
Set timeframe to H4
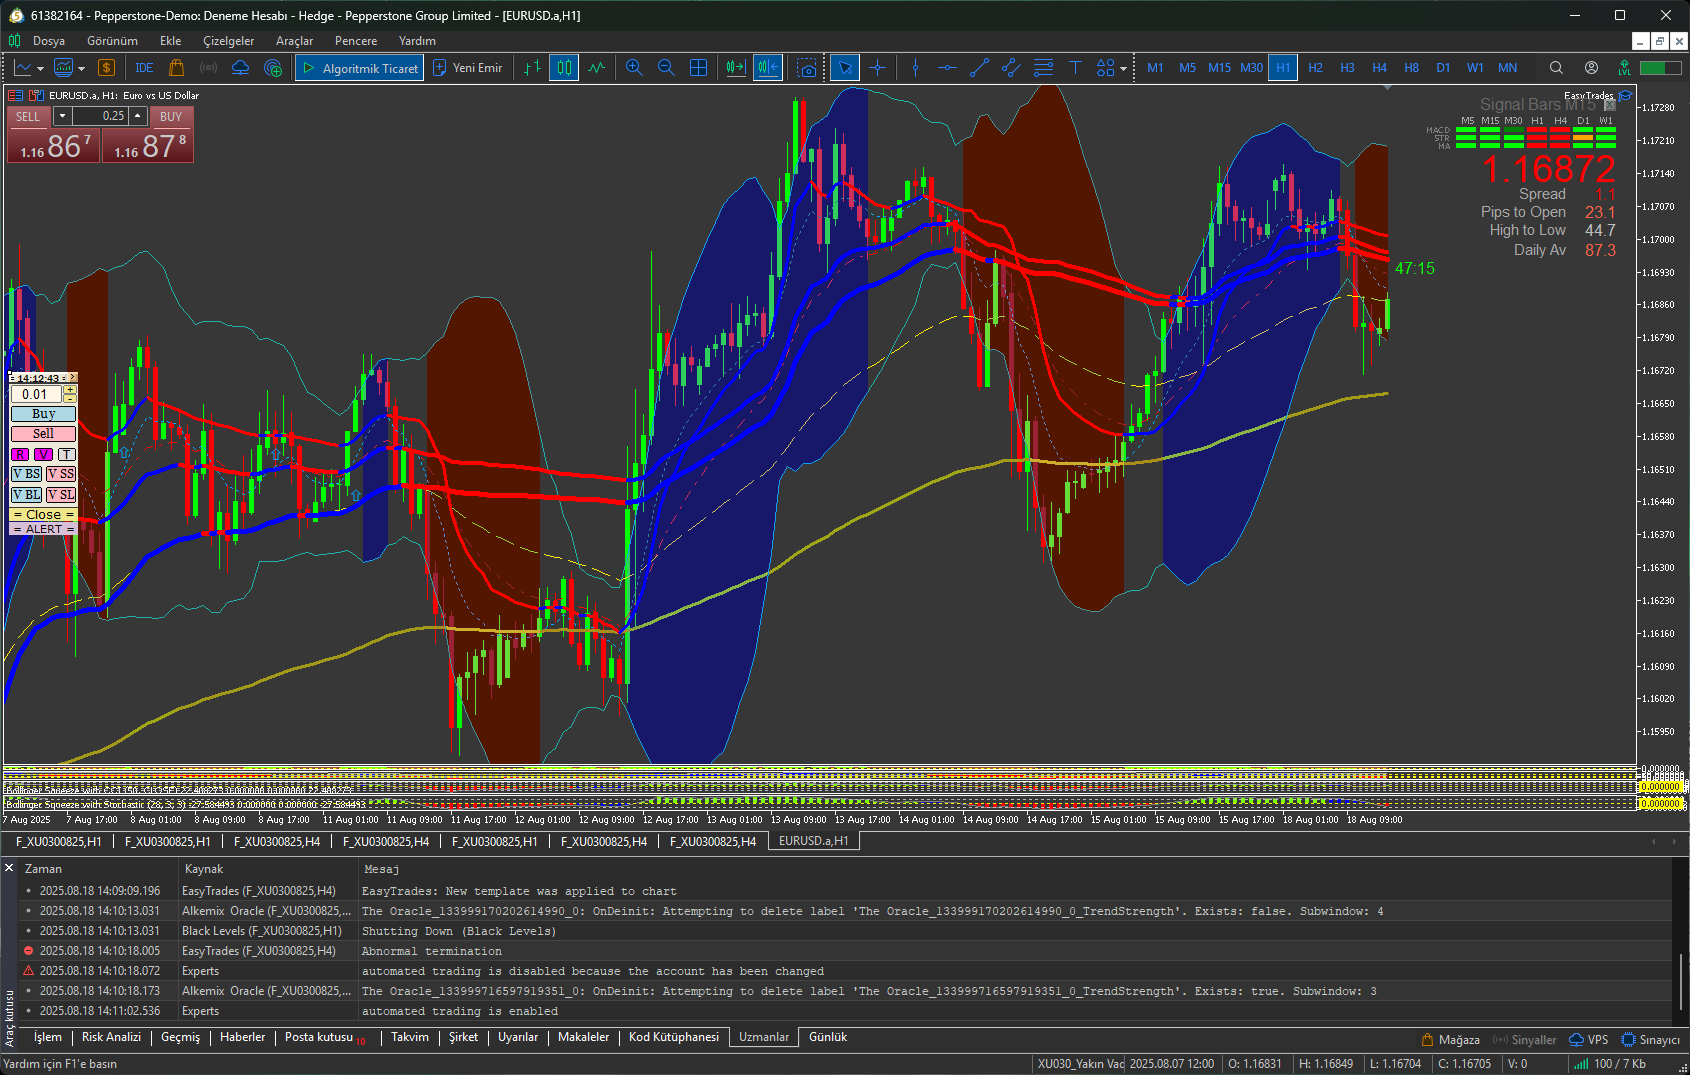tap(1379, 68)
